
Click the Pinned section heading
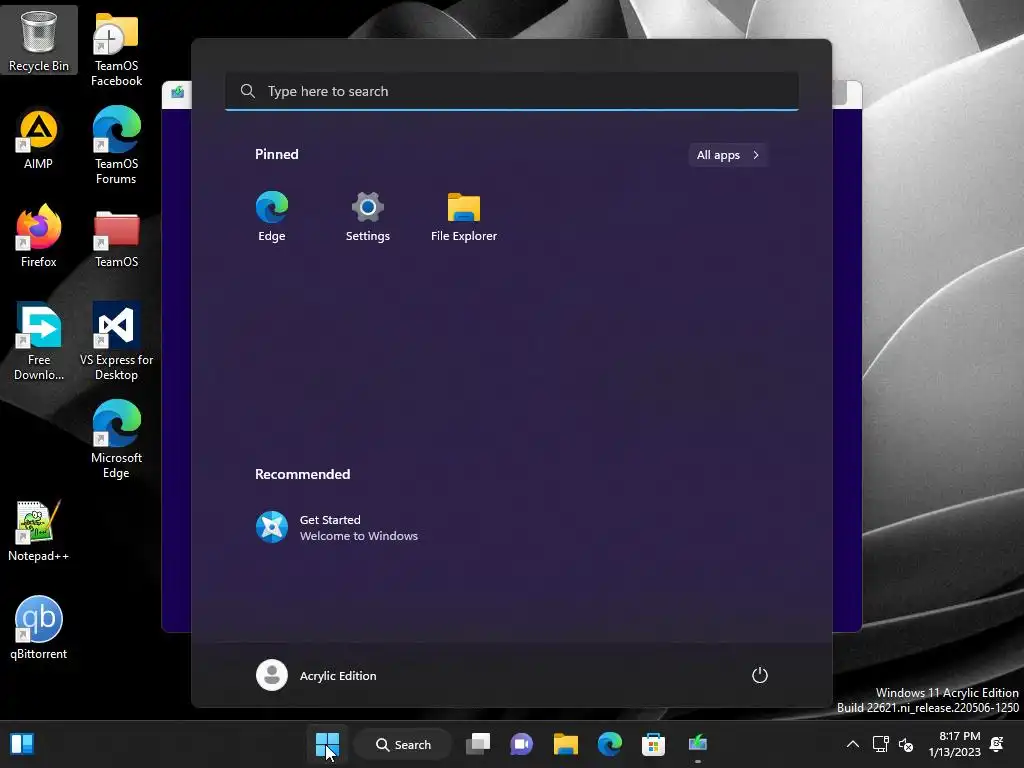tap(277, 154)
